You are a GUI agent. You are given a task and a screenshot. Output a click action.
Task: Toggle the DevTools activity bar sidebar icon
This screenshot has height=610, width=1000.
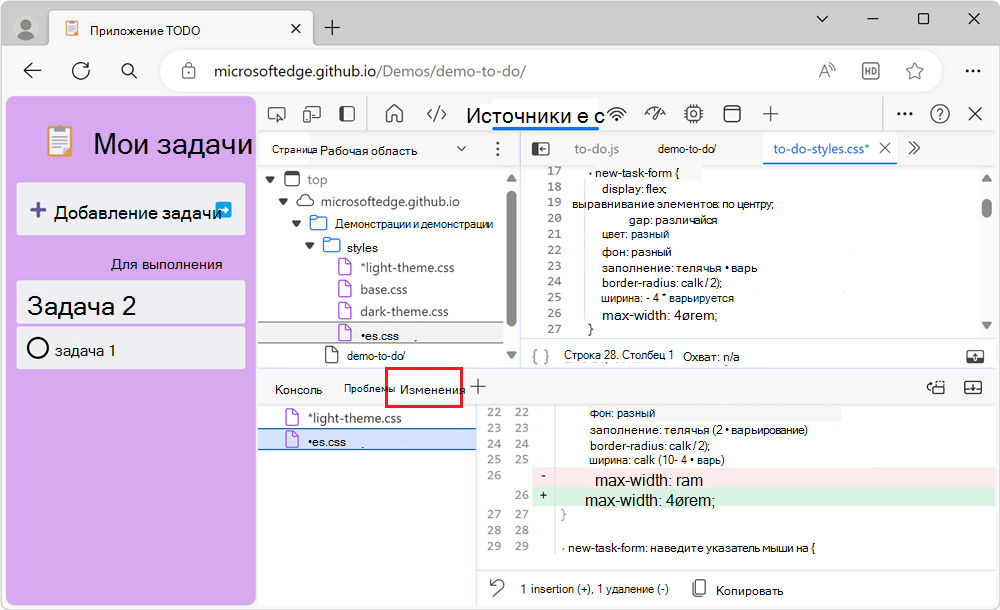click(x=347, y=114)
